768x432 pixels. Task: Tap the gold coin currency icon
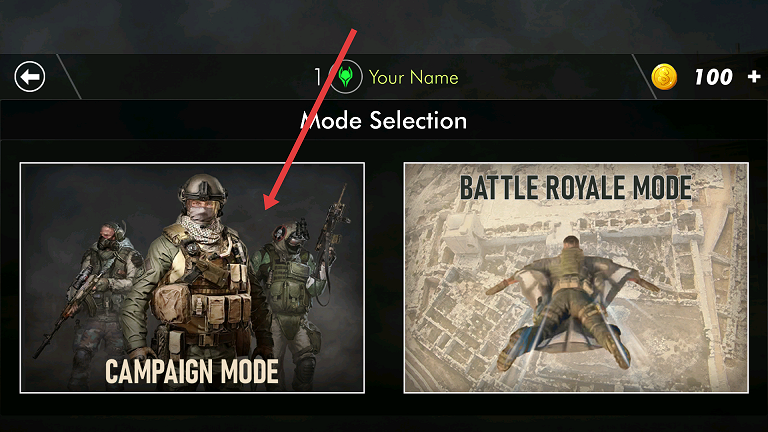(x=664, y=77)
